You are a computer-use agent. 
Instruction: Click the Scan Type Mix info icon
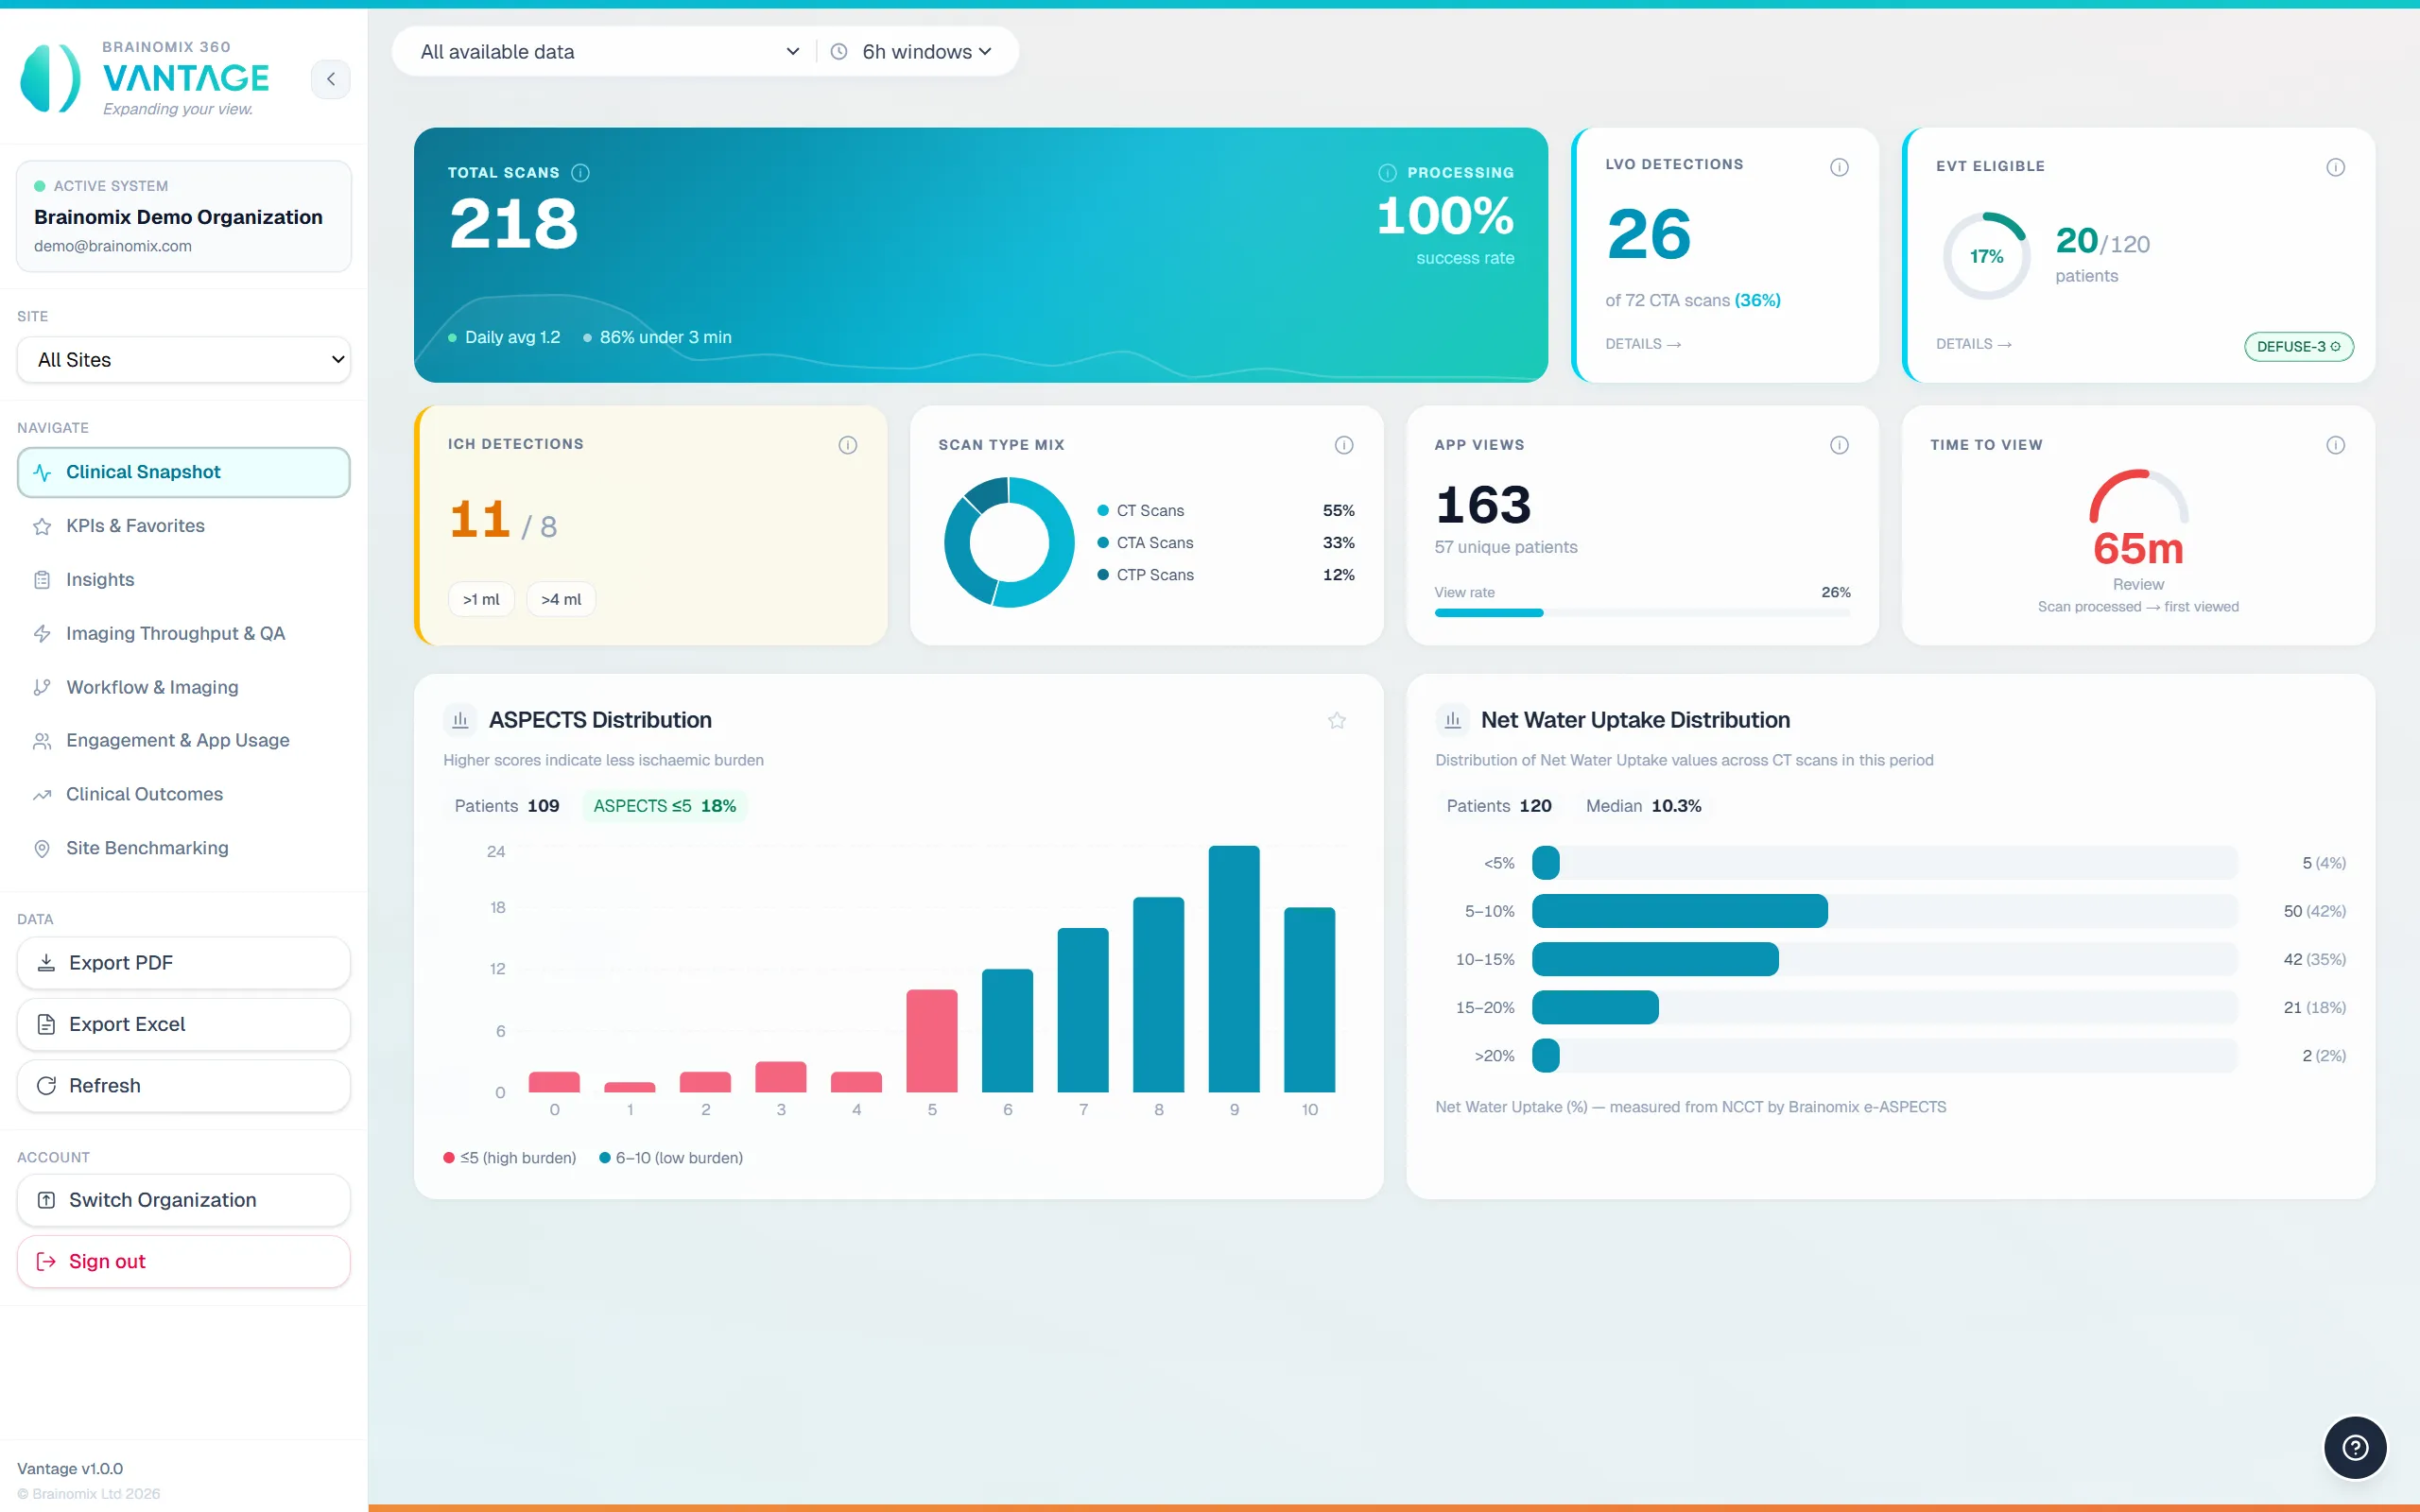1343,445
